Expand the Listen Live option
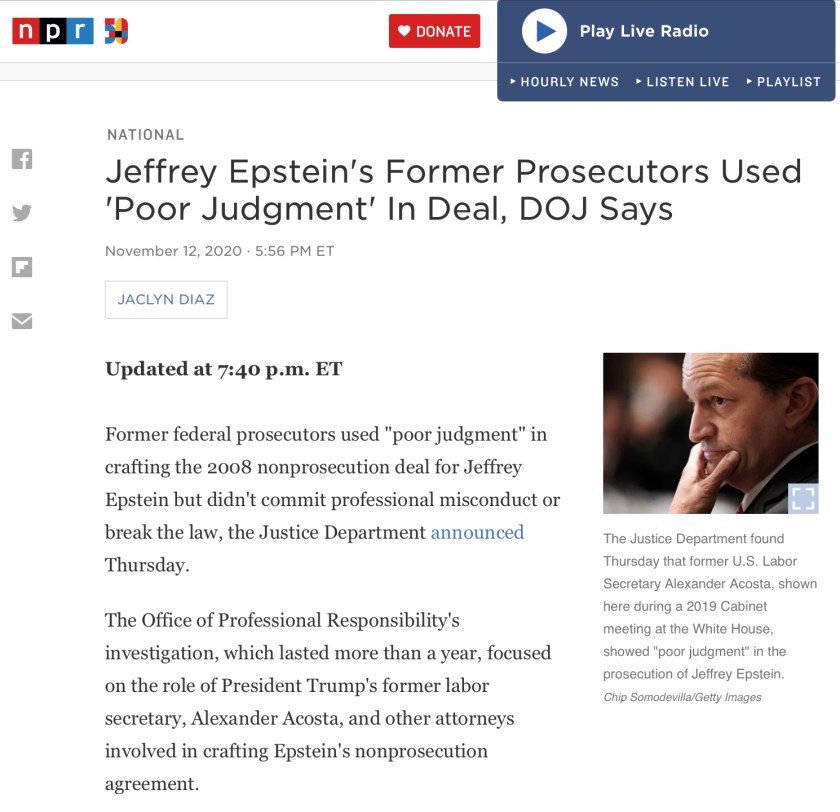840x812 pixels. pos(683,82)
